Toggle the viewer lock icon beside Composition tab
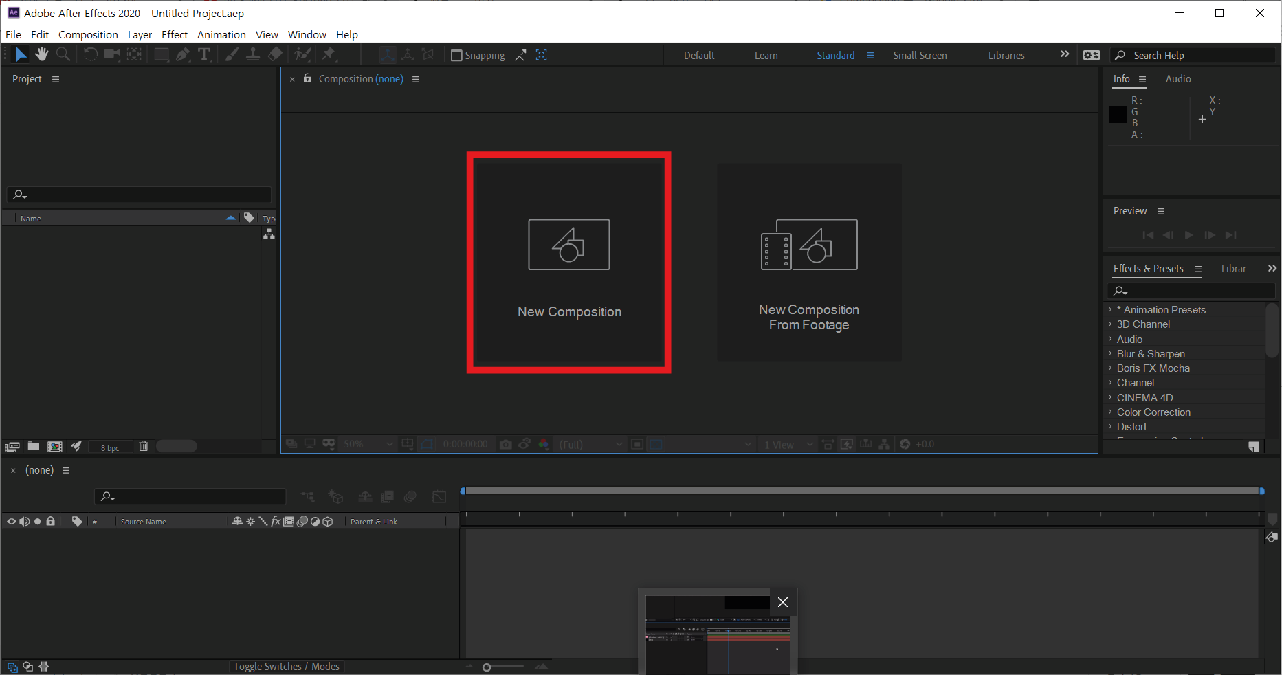Viewport: 1282px width, 675px height. 308,79
